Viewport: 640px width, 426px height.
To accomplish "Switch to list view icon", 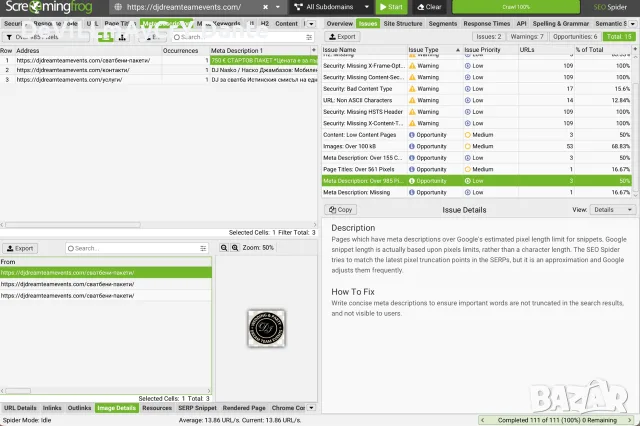I will click(x=106, y=37).
